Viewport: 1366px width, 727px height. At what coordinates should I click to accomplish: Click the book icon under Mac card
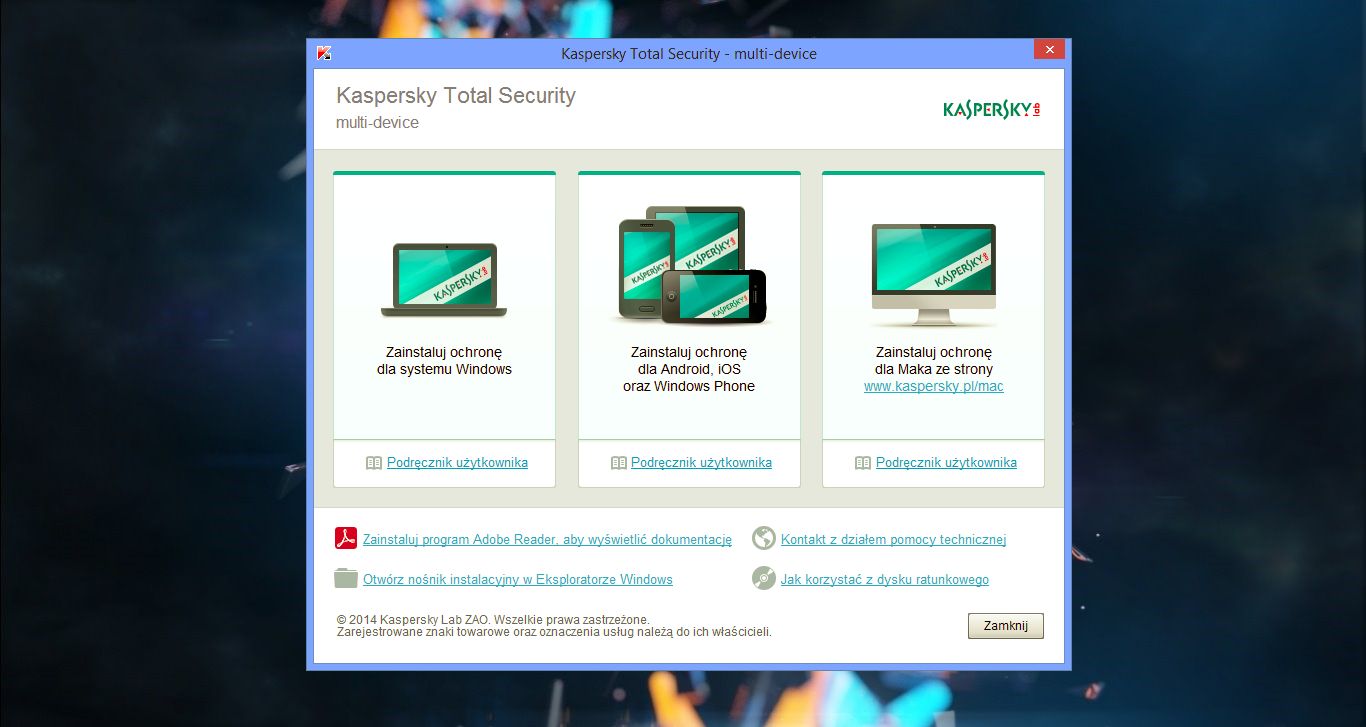pos(863,463)
